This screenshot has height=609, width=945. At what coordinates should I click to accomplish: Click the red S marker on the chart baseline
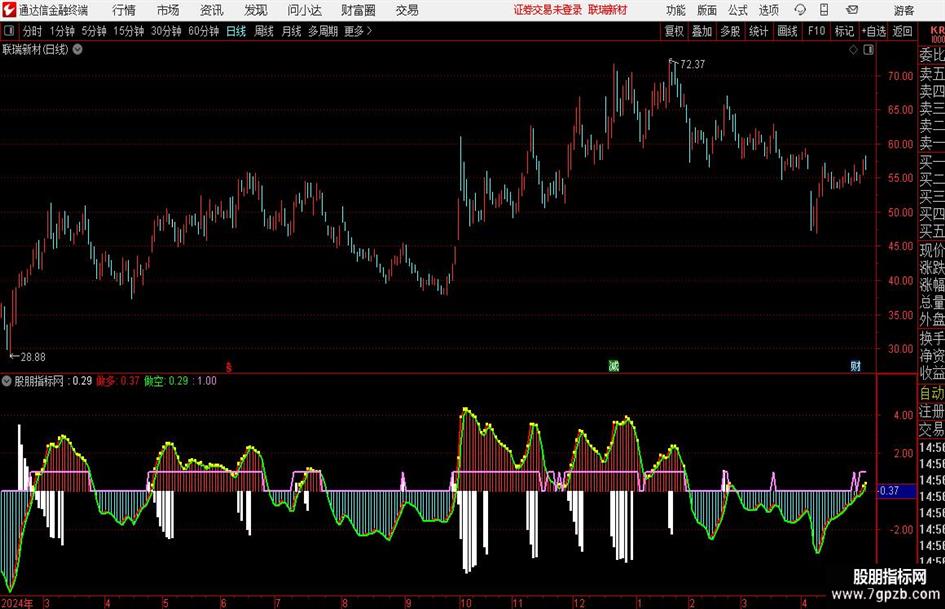[x=228, y=367]
